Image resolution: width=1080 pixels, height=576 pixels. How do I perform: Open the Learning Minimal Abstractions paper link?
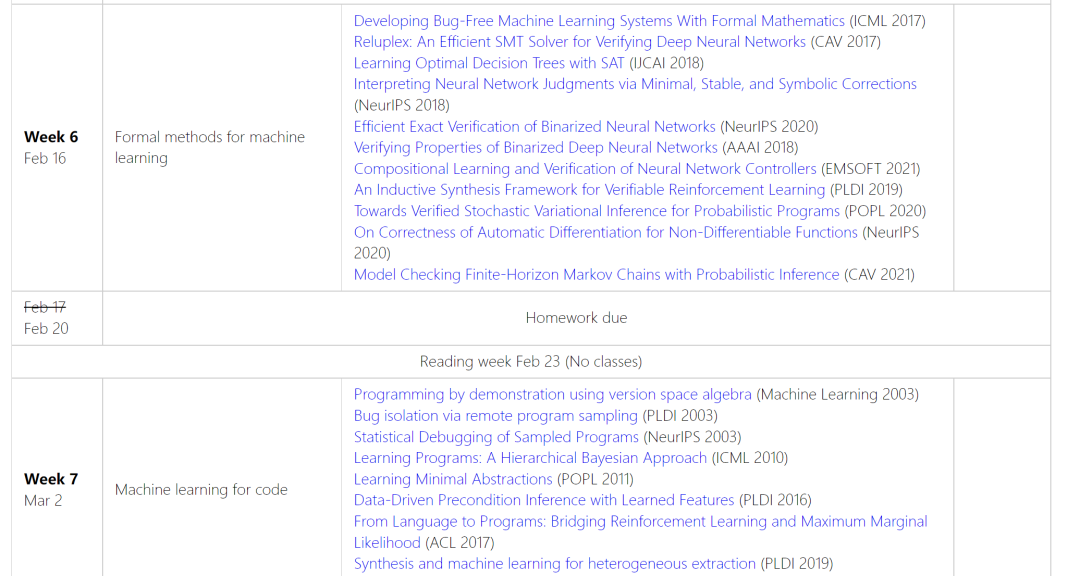(453, 479)
